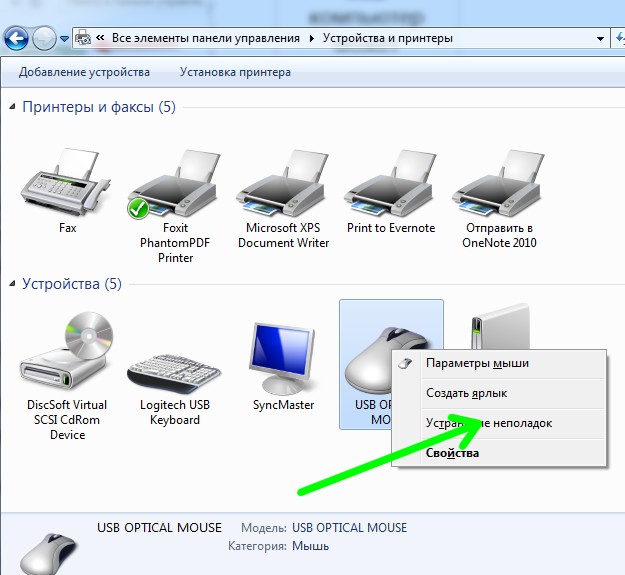Select the Fax device icon

click(67, 185)
